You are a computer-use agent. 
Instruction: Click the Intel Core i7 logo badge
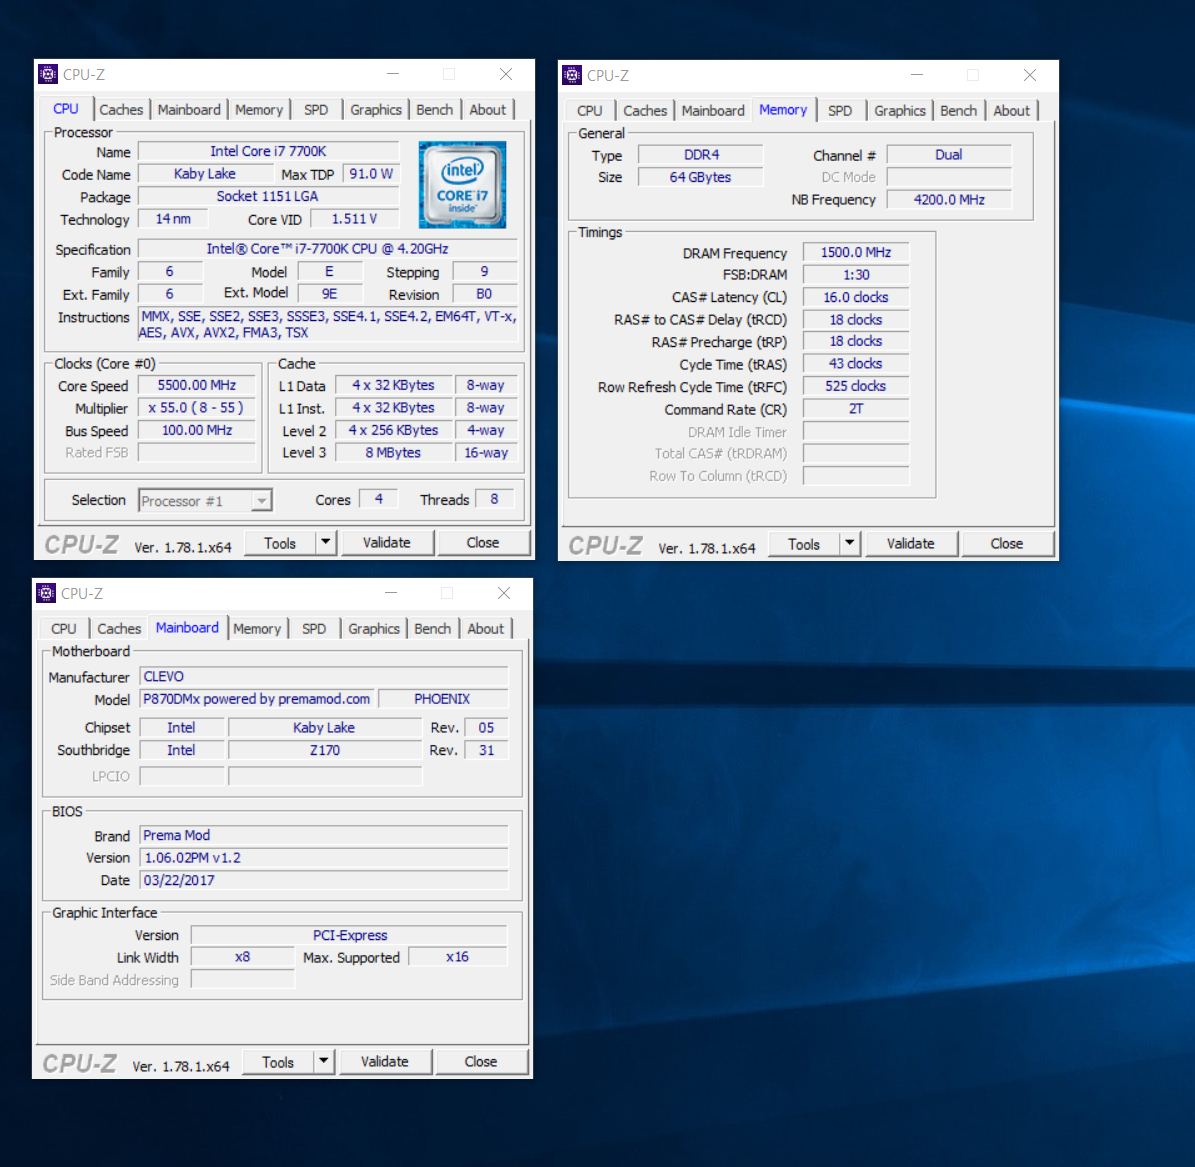(x=462, y=184)
